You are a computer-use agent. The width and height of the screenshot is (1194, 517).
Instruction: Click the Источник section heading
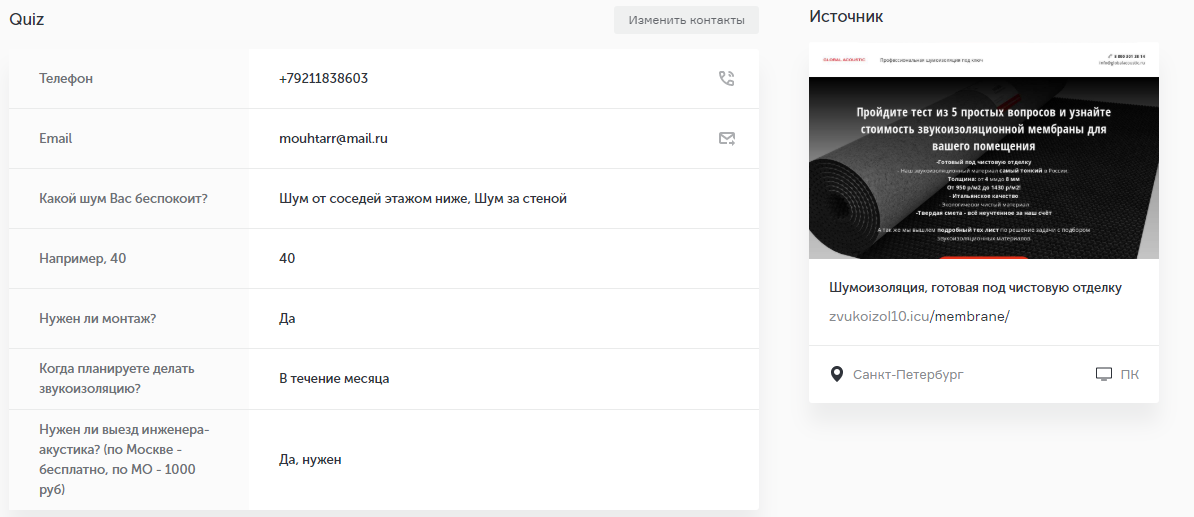(x=846, y=17)
